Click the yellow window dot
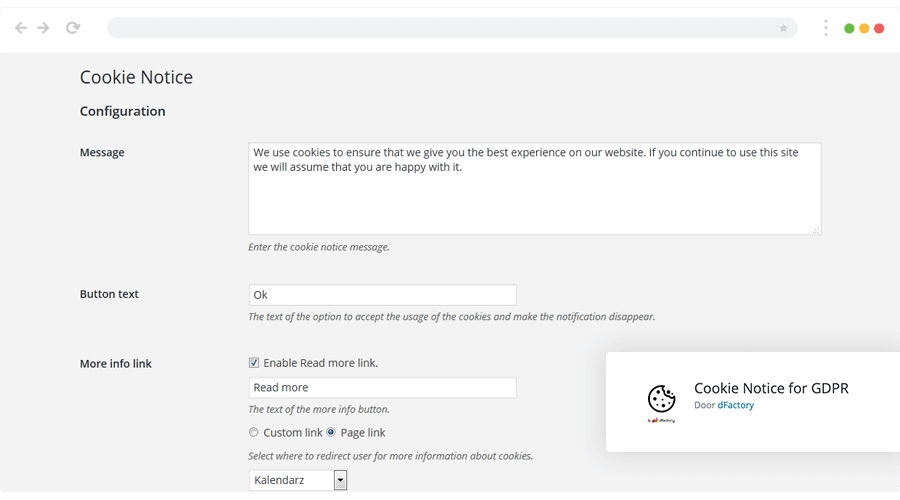This screenshot has width=900, height=500. 864,28
